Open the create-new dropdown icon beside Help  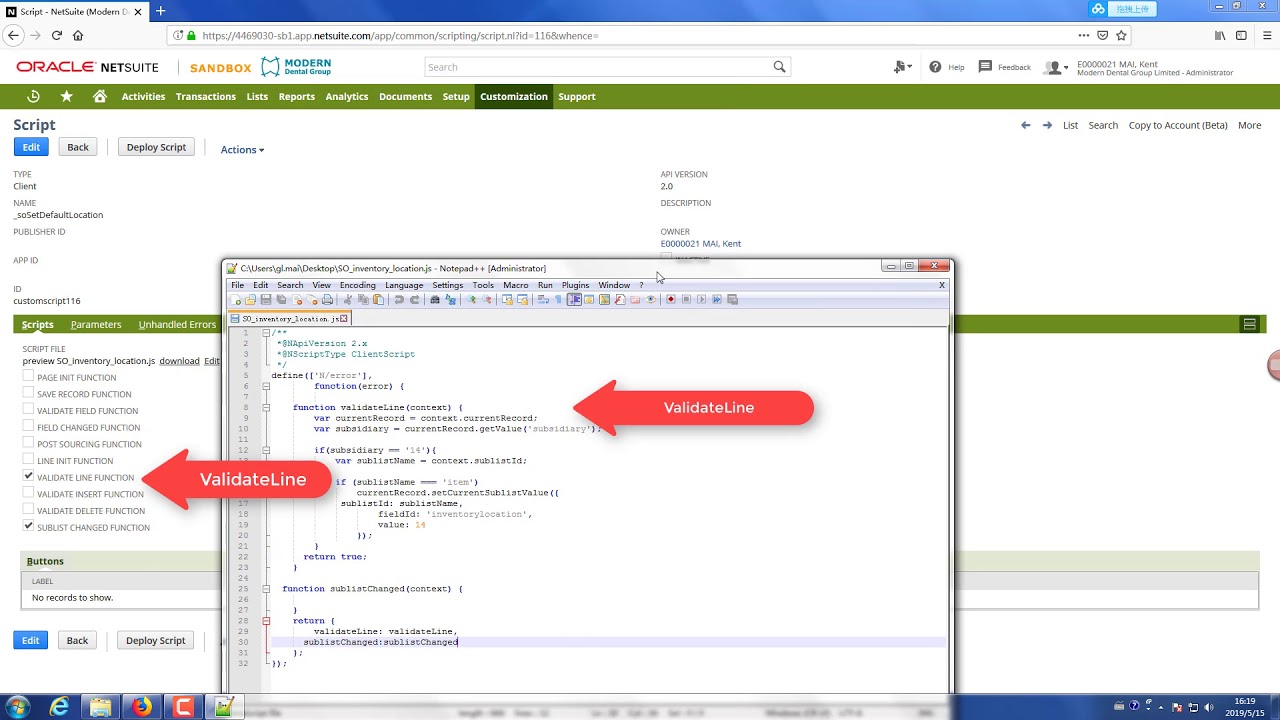click(x=902, y=67)
